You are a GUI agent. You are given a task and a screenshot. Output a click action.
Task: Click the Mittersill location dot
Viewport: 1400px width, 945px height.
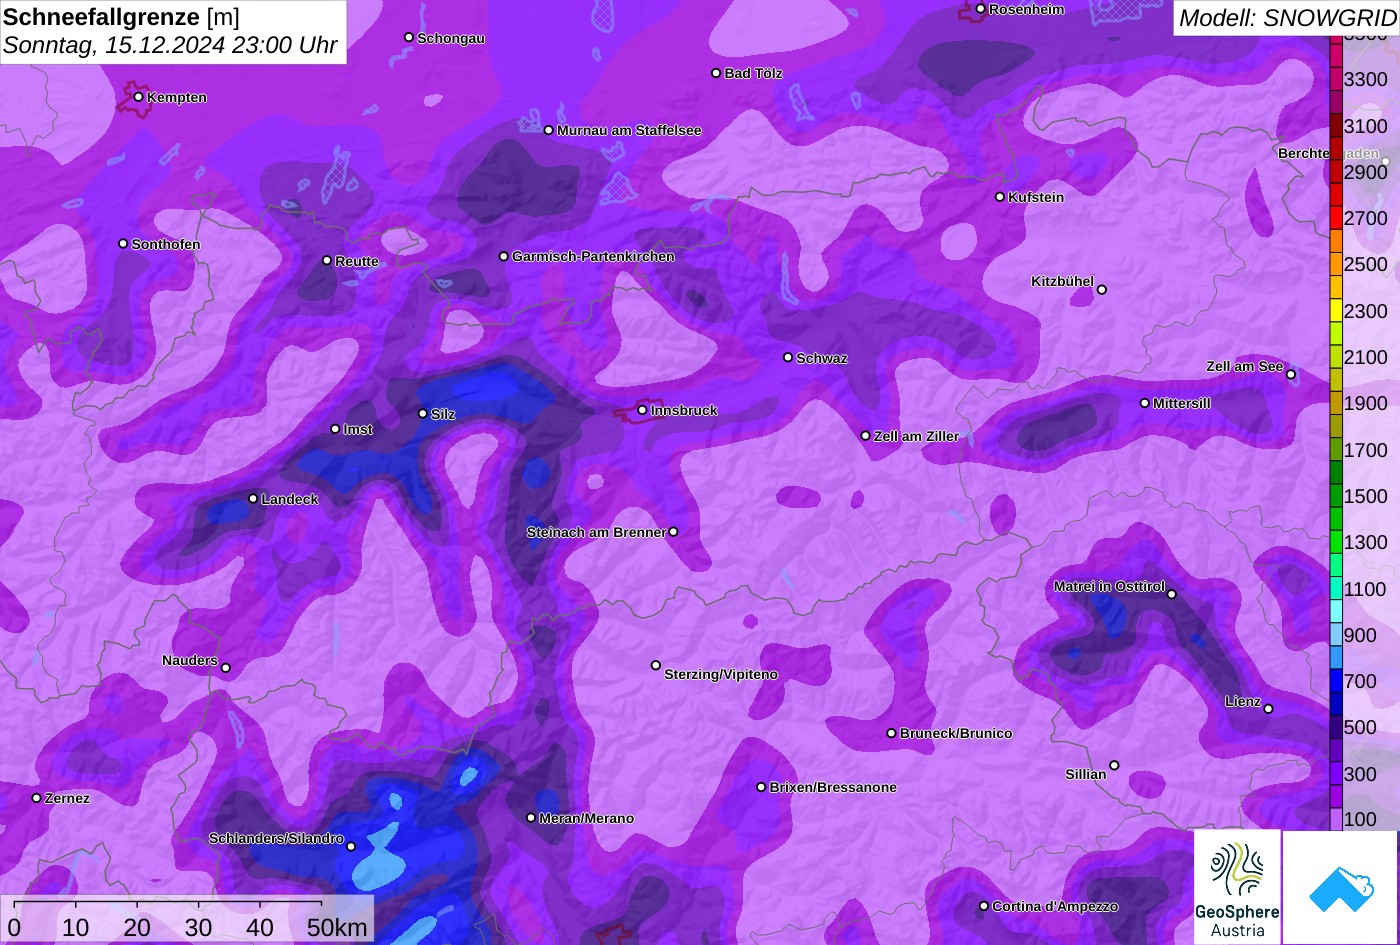point(1145,403)
